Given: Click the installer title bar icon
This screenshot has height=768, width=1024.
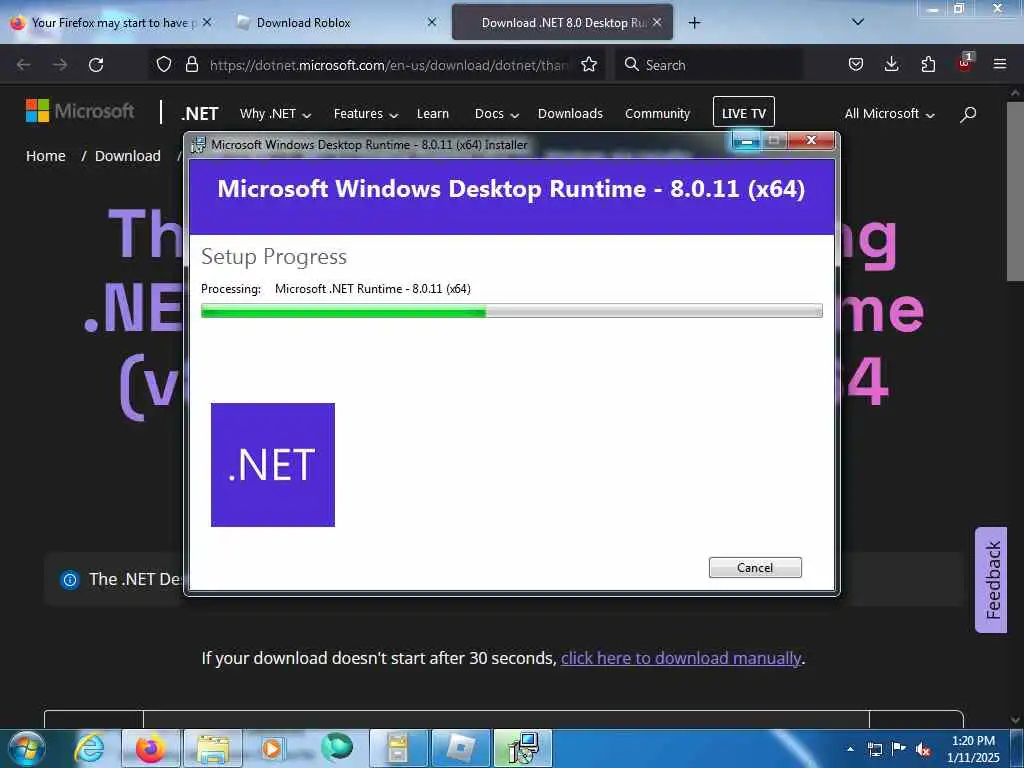Looking at the screenshot, I should [x=198, y=144].
